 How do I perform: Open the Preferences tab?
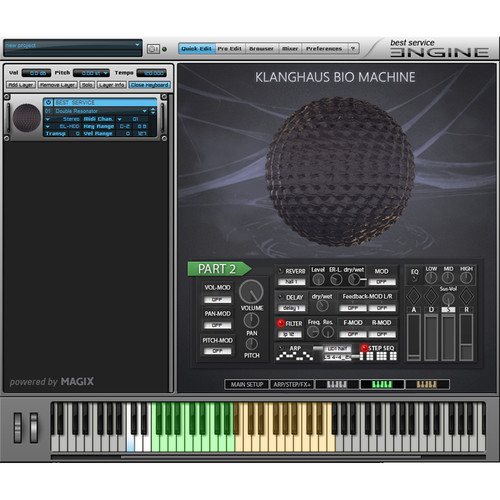324,49
